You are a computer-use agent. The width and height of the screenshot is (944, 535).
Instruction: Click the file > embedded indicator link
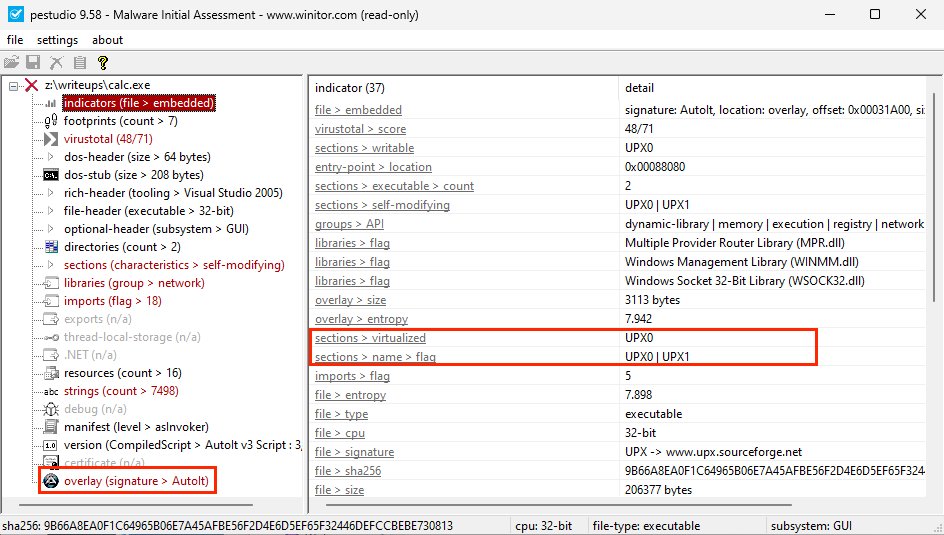point(358,110)
